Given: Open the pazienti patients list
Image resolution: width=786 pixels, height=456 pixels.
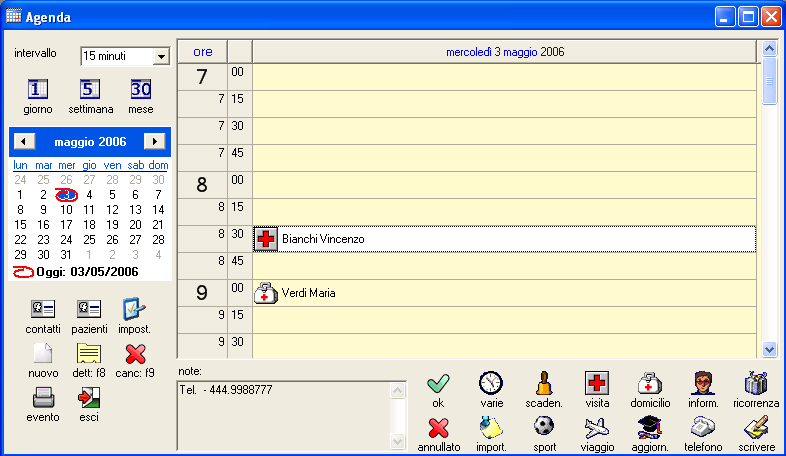Looking at the screenshot, I should click(x=89, y=310).
